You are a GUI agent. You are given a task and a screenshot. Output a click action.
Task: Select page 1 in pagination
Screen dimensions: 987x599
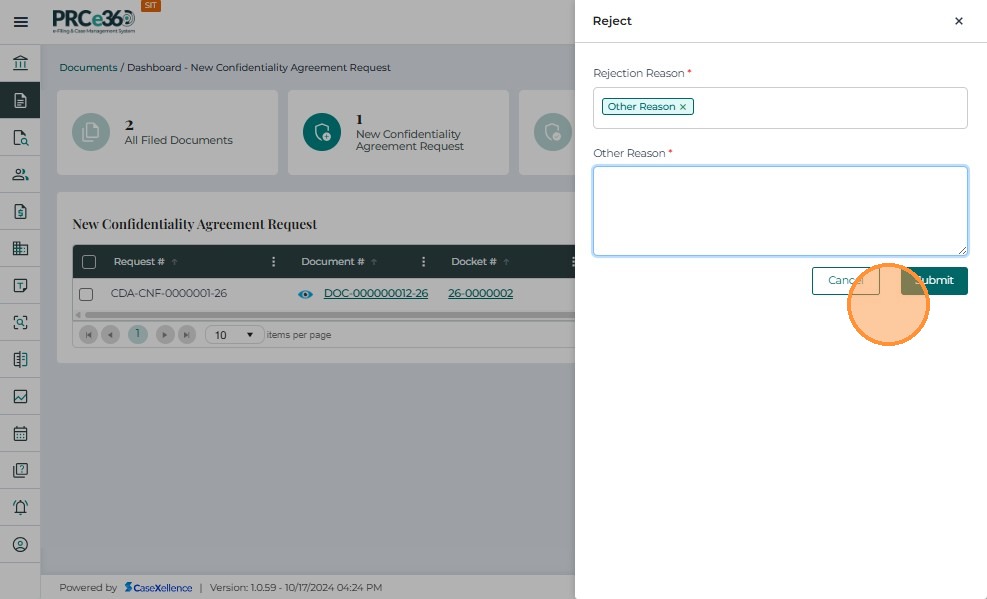[137, 335]
